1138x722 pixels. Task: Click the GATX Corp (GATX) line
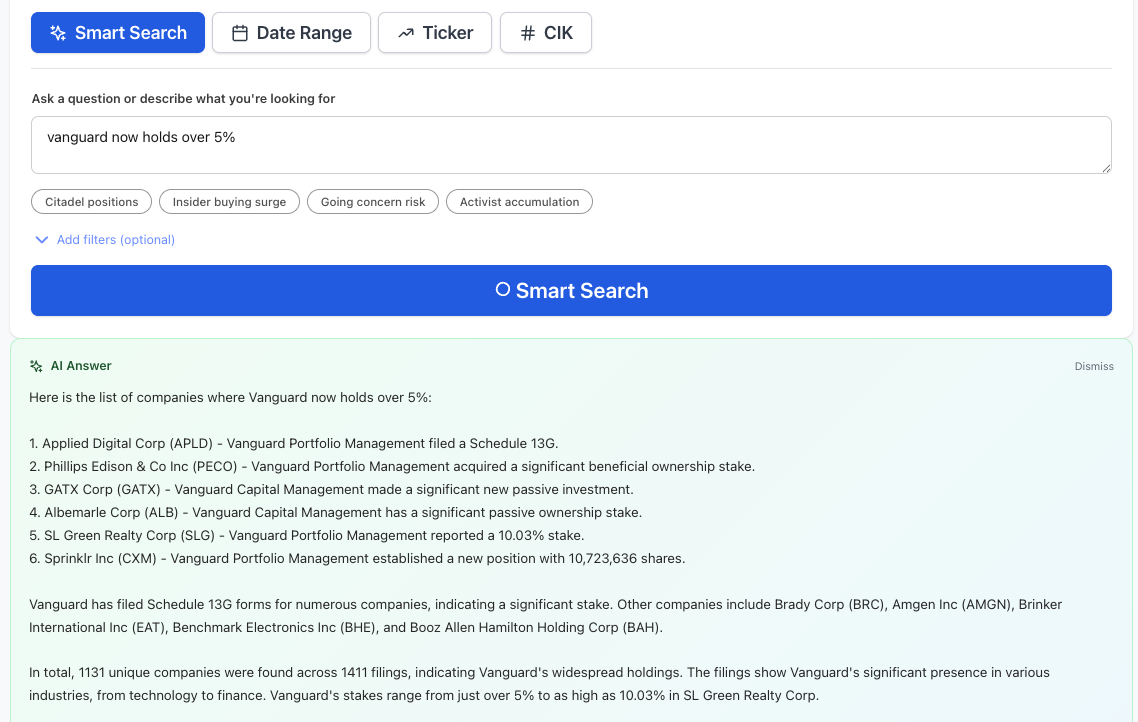click(x=332, y=490)
